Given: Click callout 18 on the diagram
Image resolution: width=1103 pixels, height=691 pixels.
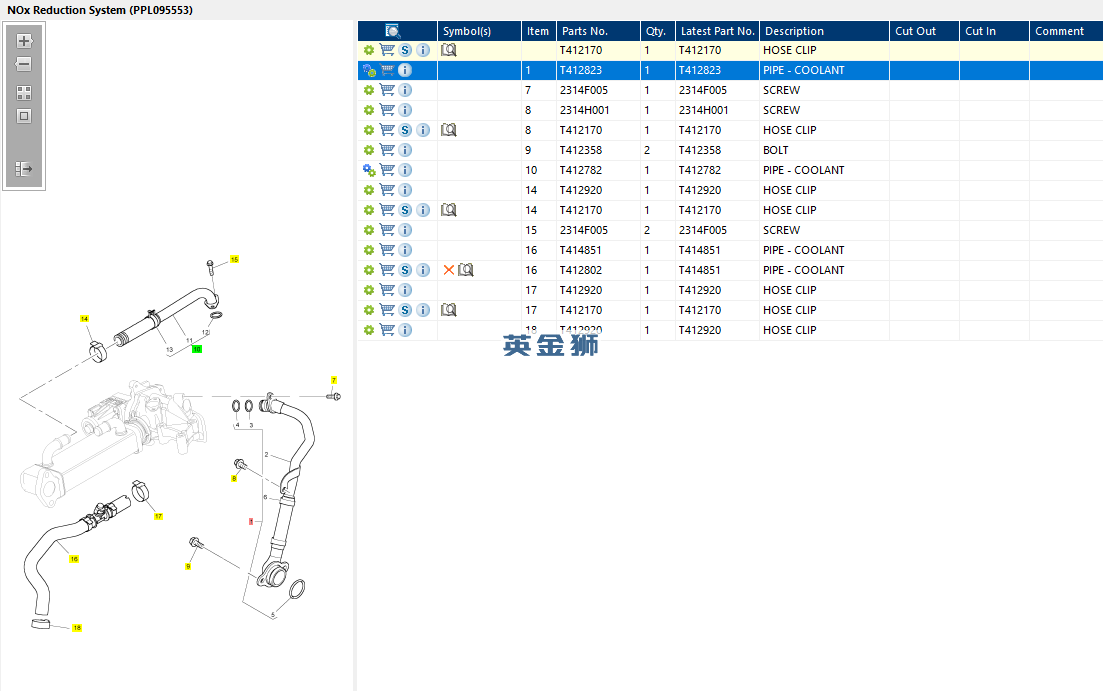Looking at the screenshot, I should 77,628.
